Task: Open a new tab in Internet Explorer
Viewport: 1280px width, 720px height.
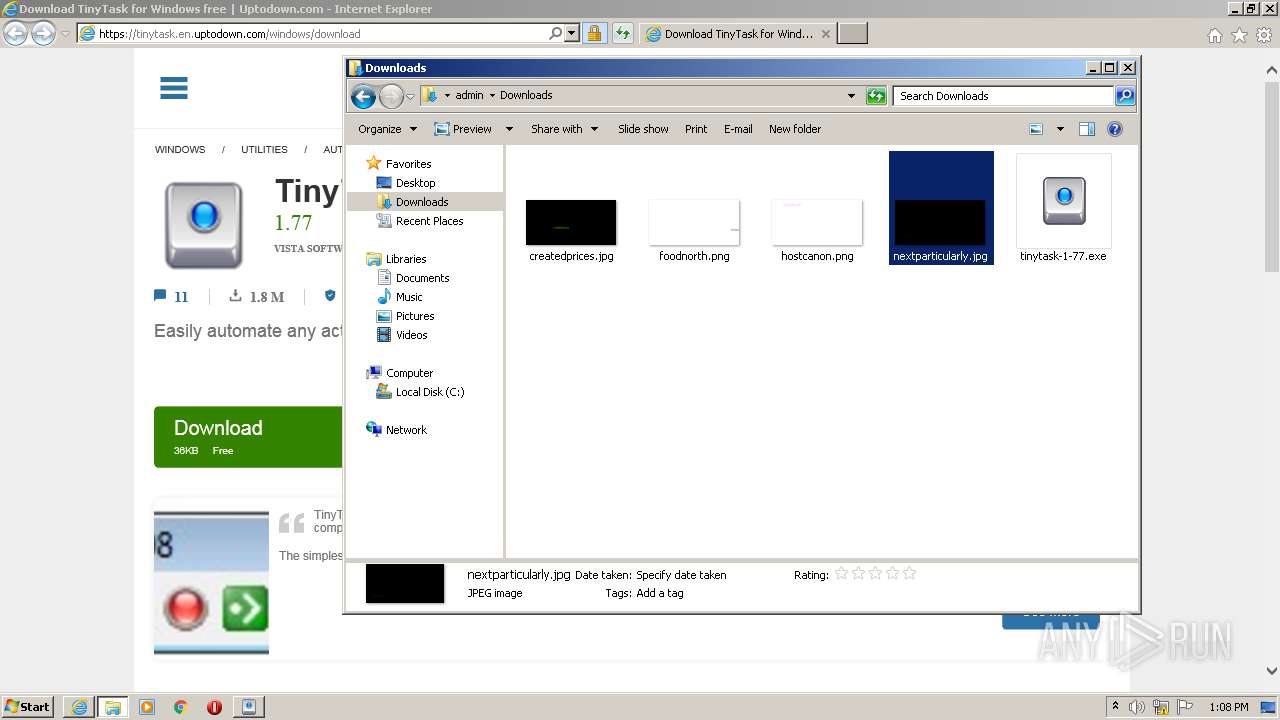Action: tap(852, 34)
